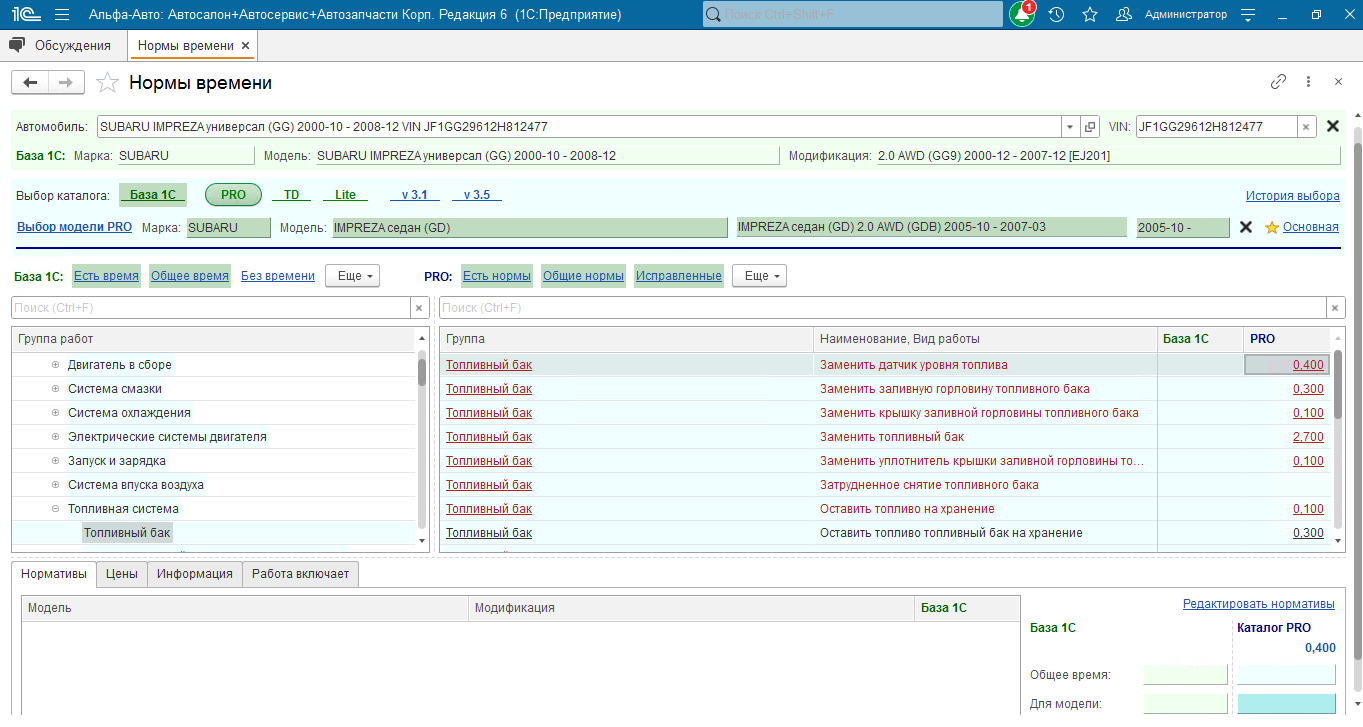This screenshot has height=727, width=1363.
Task: Click the Для модели PRO value field
Action: click(1286, 703)
